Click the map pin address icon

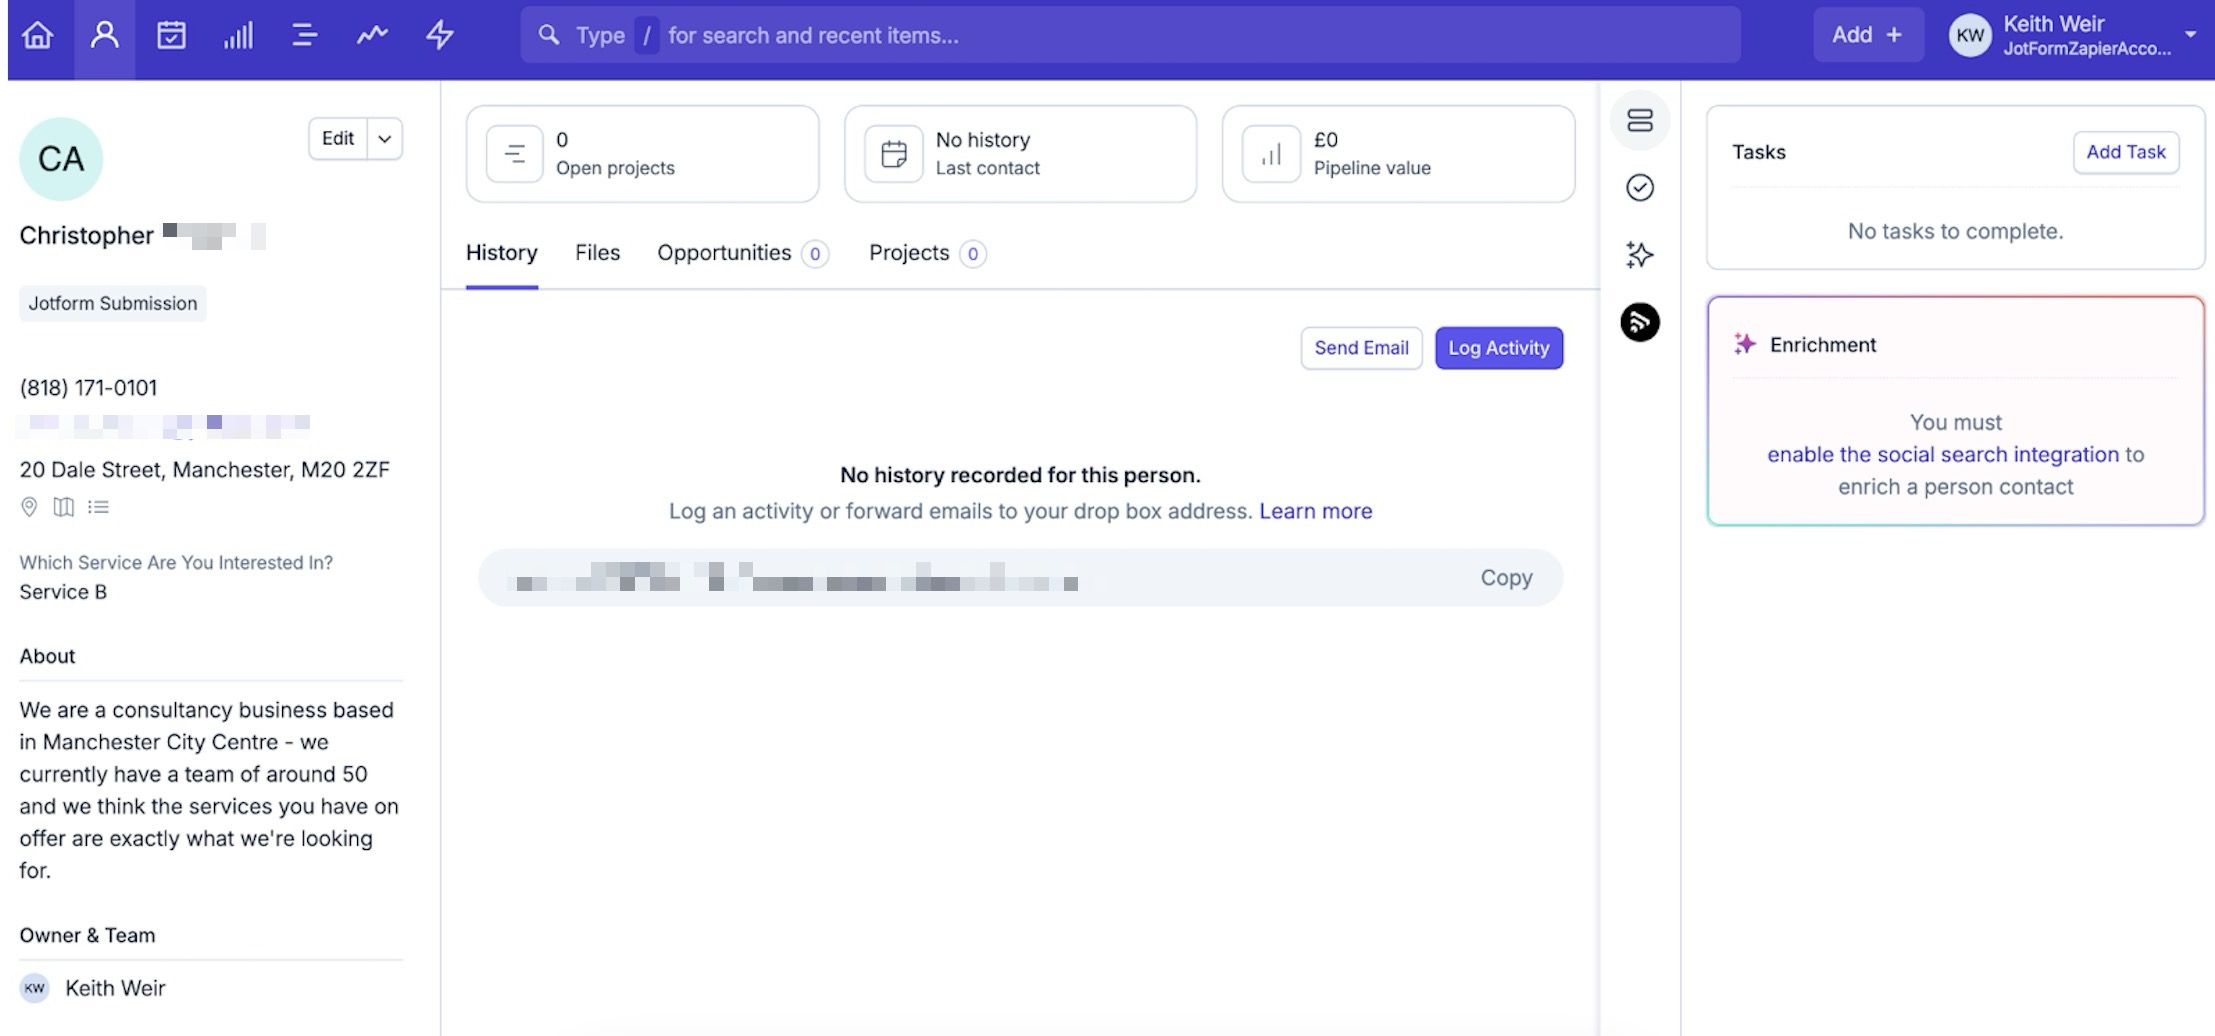(29, 507)
